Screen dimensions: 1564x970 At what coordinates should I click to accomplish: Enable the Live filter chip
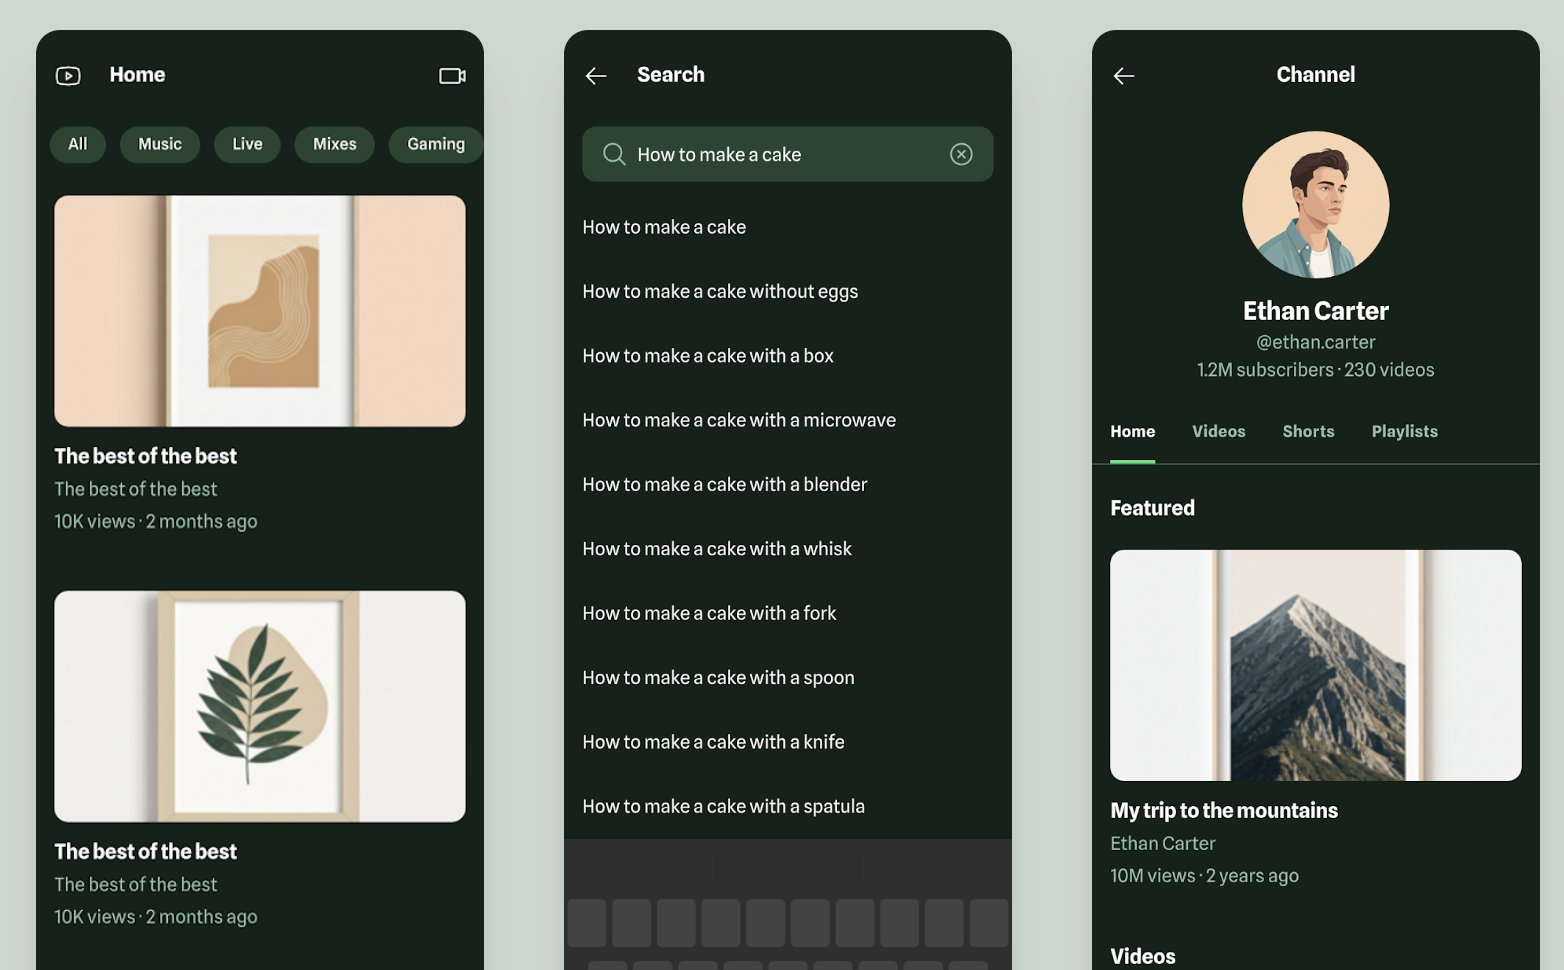pyautogui.click(x=247, y=144)
